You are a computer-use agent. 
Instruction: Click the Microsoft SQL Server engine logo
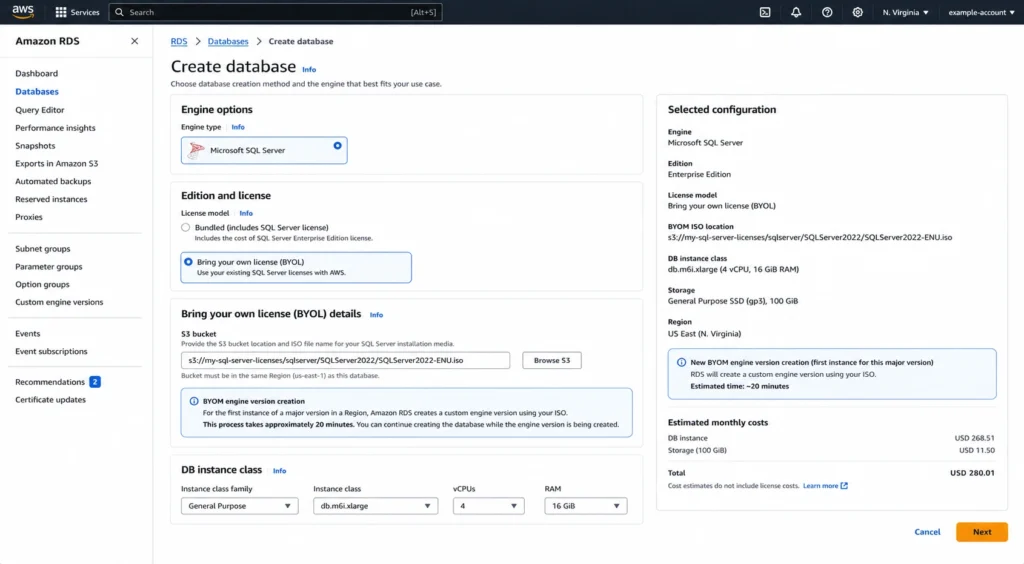coord(196,150)
